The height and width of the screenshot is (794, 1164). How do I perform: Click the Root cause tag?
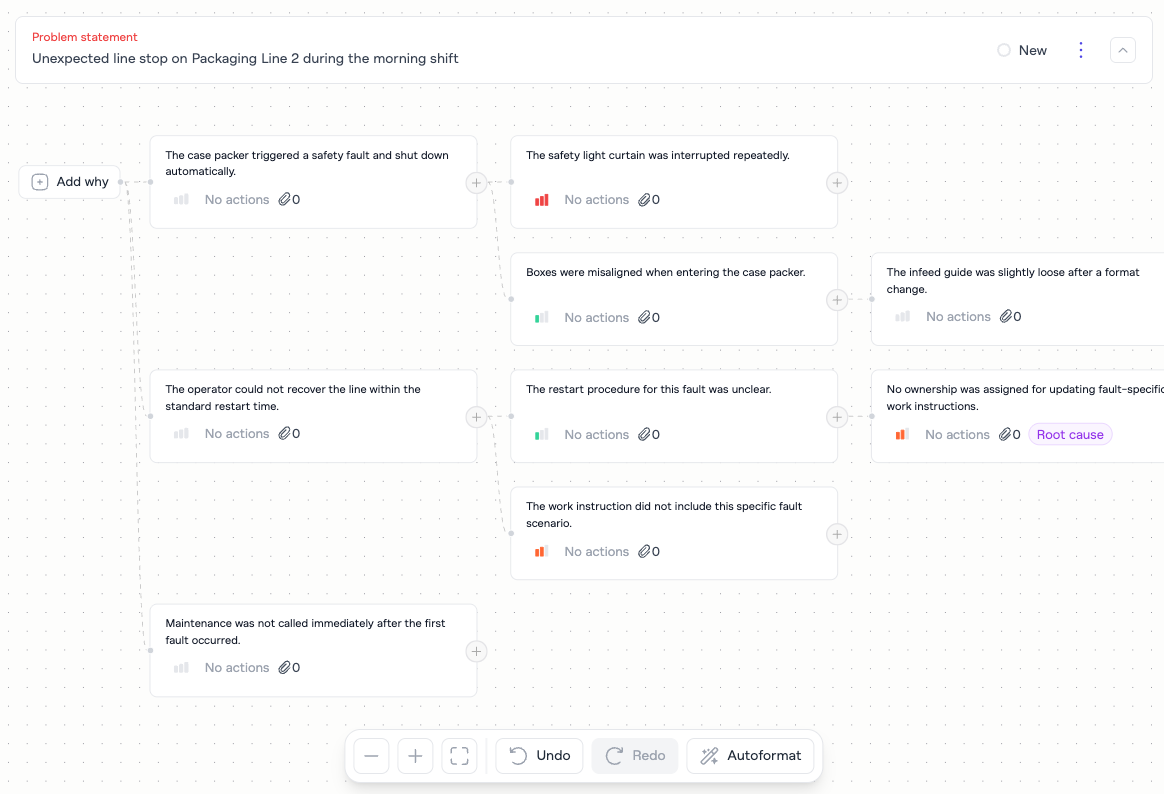pos(1070,435)
